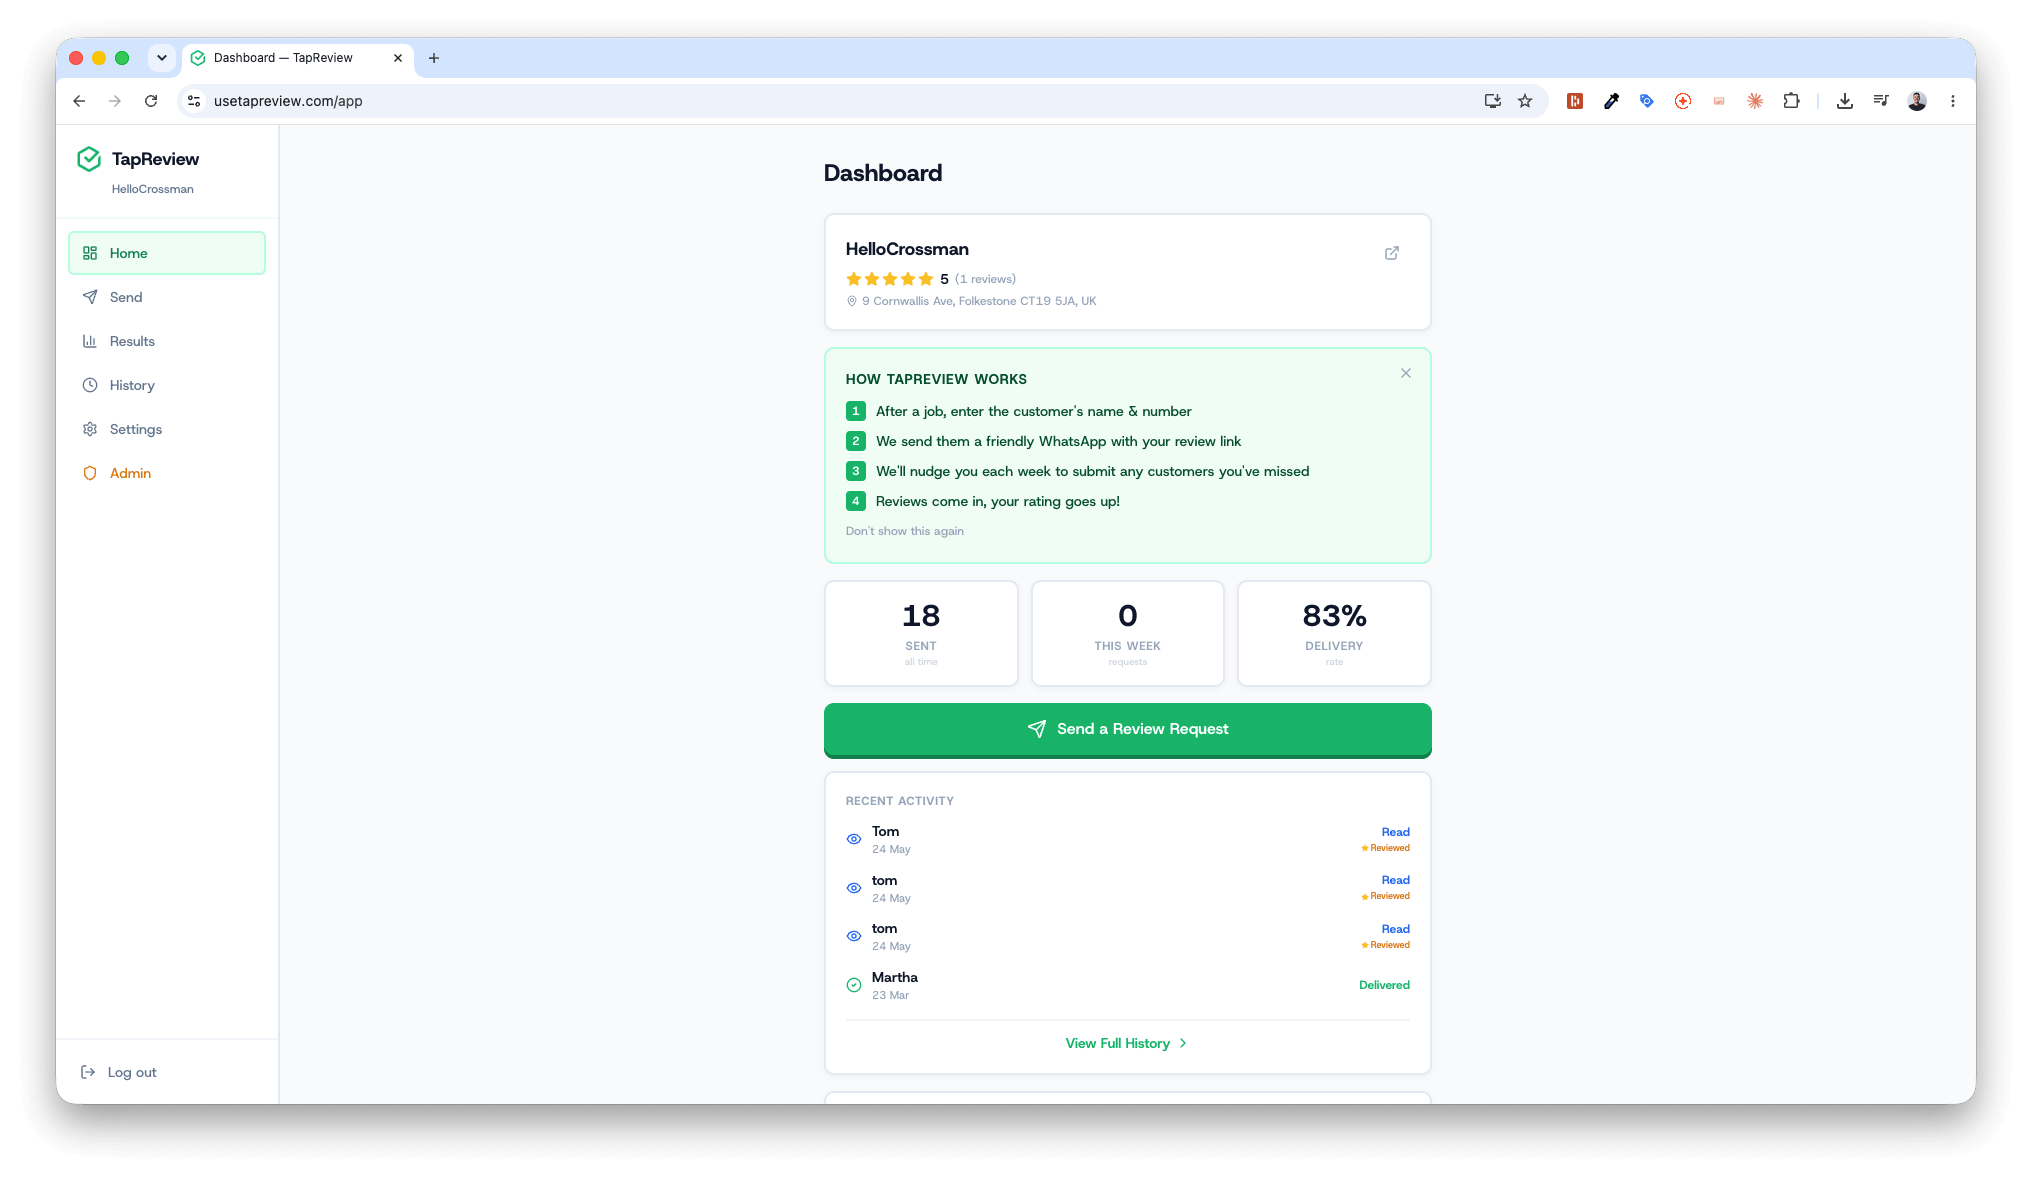Image resolution: width=2032 pixels, height=1178 pixels.
Task: Open the tab search dropdown arrow
Action: click(x=162, y=58)
